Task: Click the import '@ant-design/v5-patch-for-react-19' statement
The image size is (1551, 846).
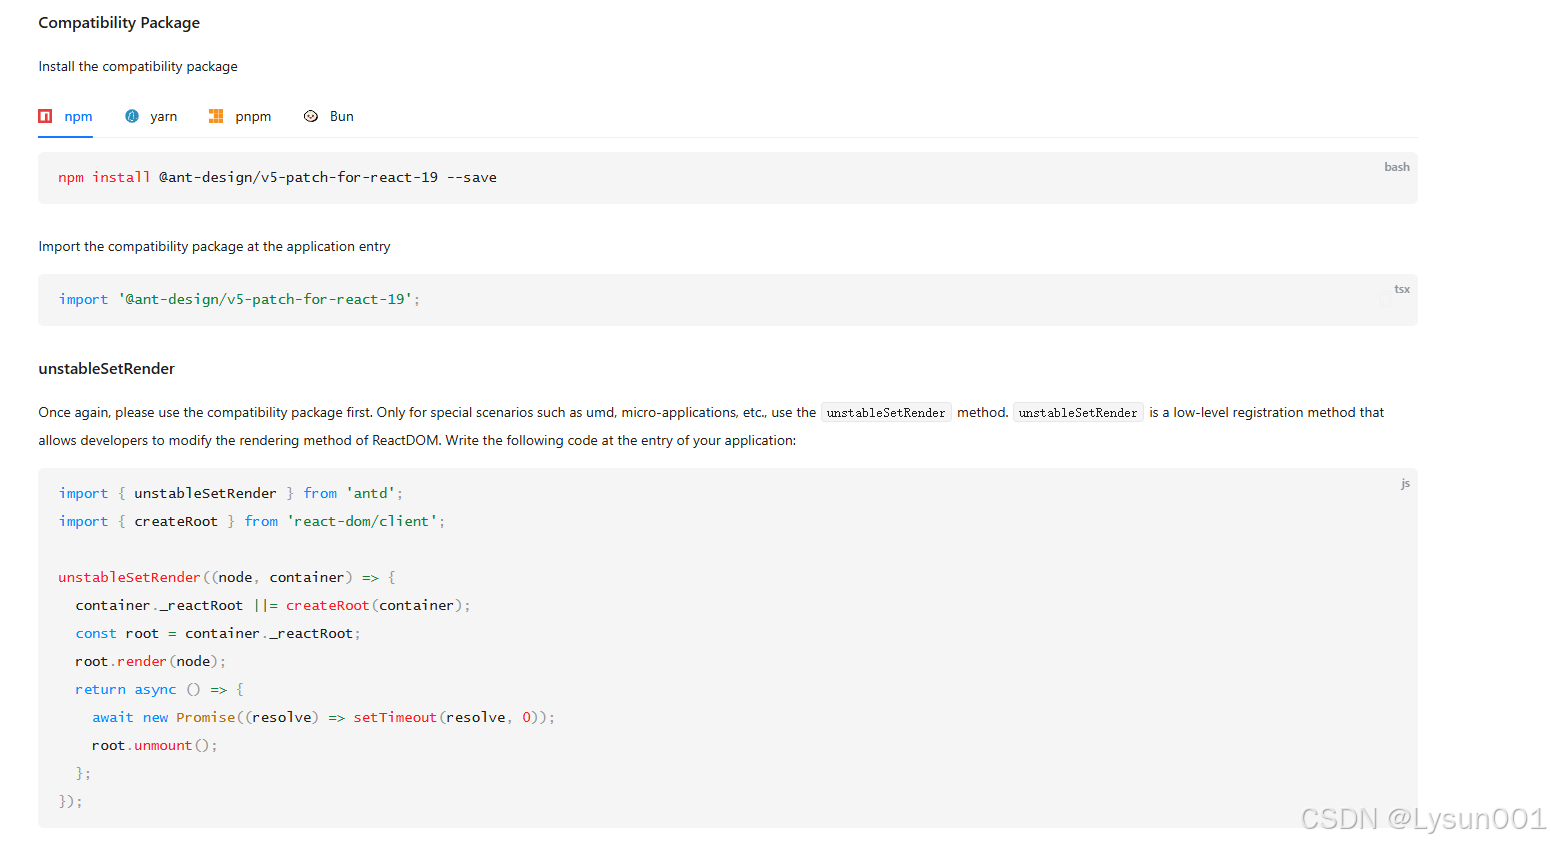Action: pos(239,299)
